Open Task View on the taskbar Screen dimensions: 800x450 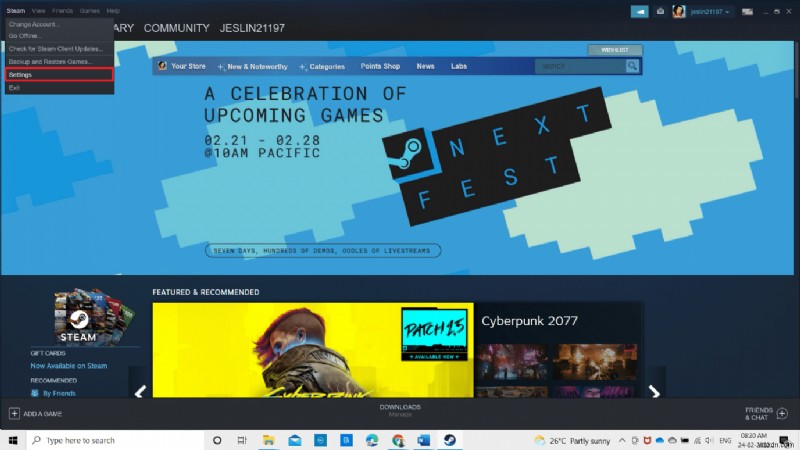click(x=242, y=440)
